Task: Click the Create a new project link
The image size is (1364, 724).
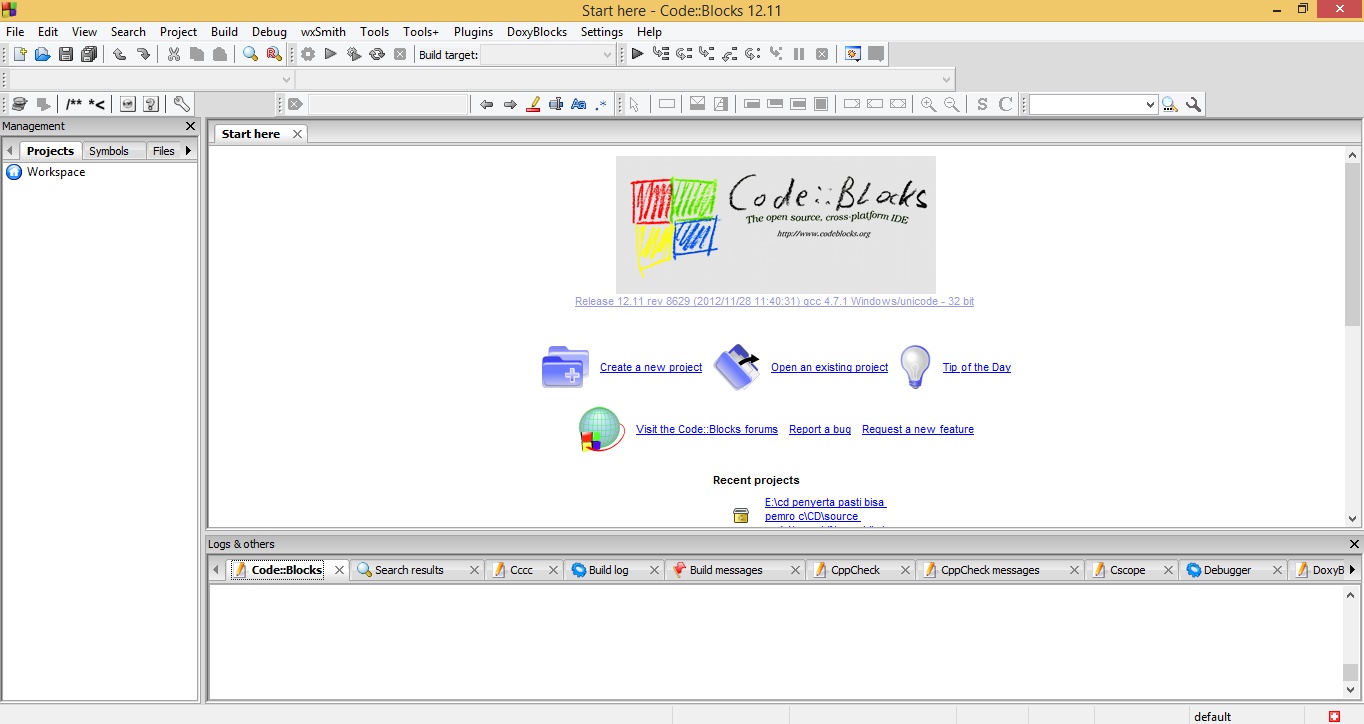Action: (x=650, y=367)
